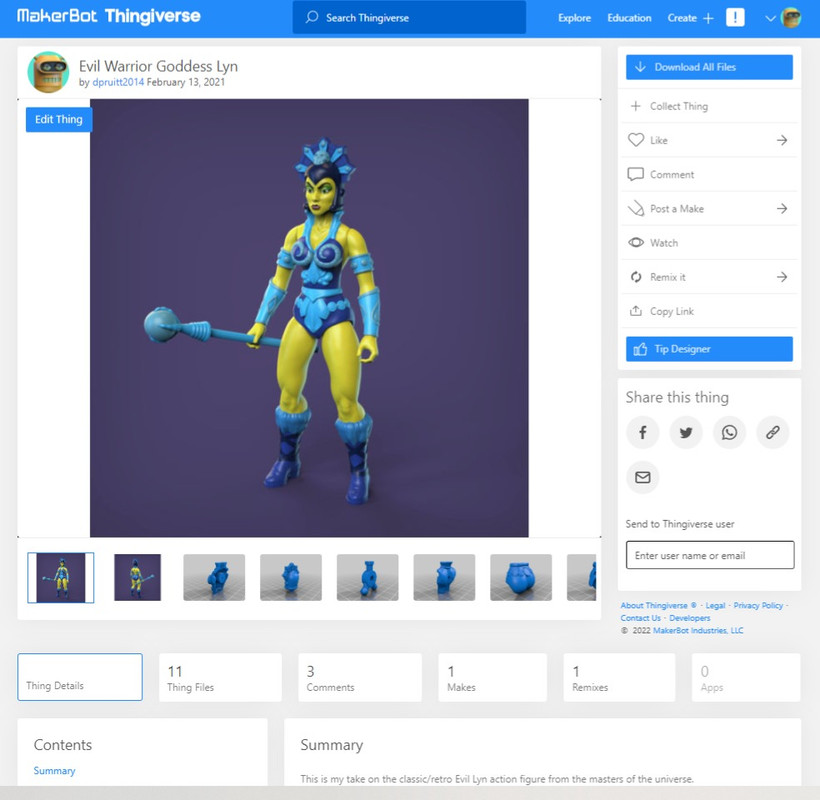Click the Like heart icon
This screenshot has height=800, width=820.
pyautogui.click(x=635, y=140)
